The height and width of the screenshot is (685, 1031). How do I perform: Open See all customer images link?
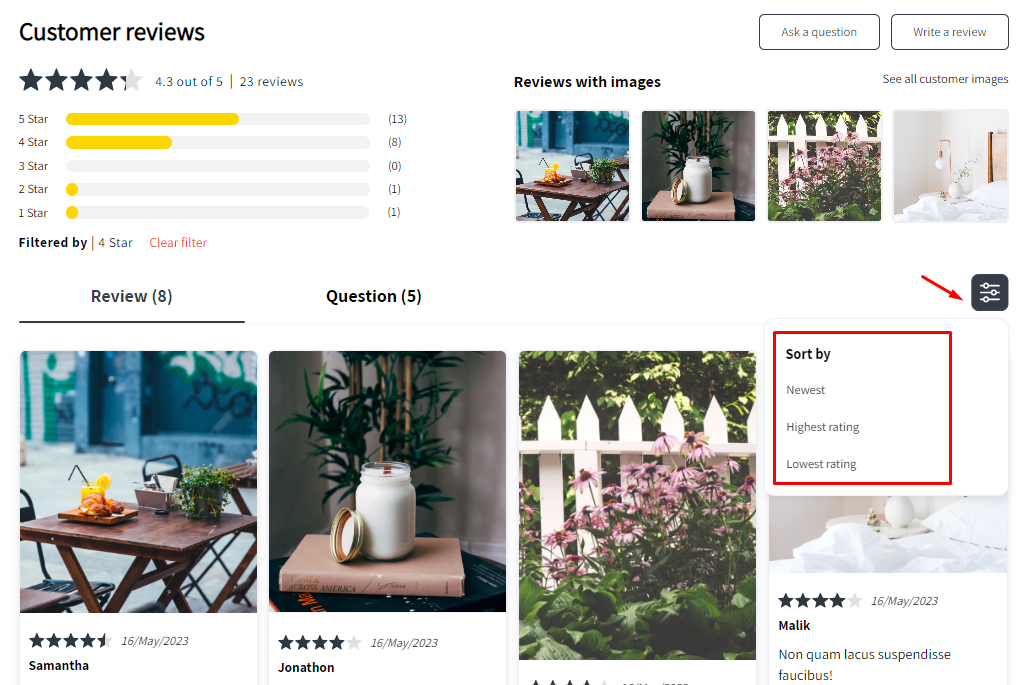(x=945, y=79)
